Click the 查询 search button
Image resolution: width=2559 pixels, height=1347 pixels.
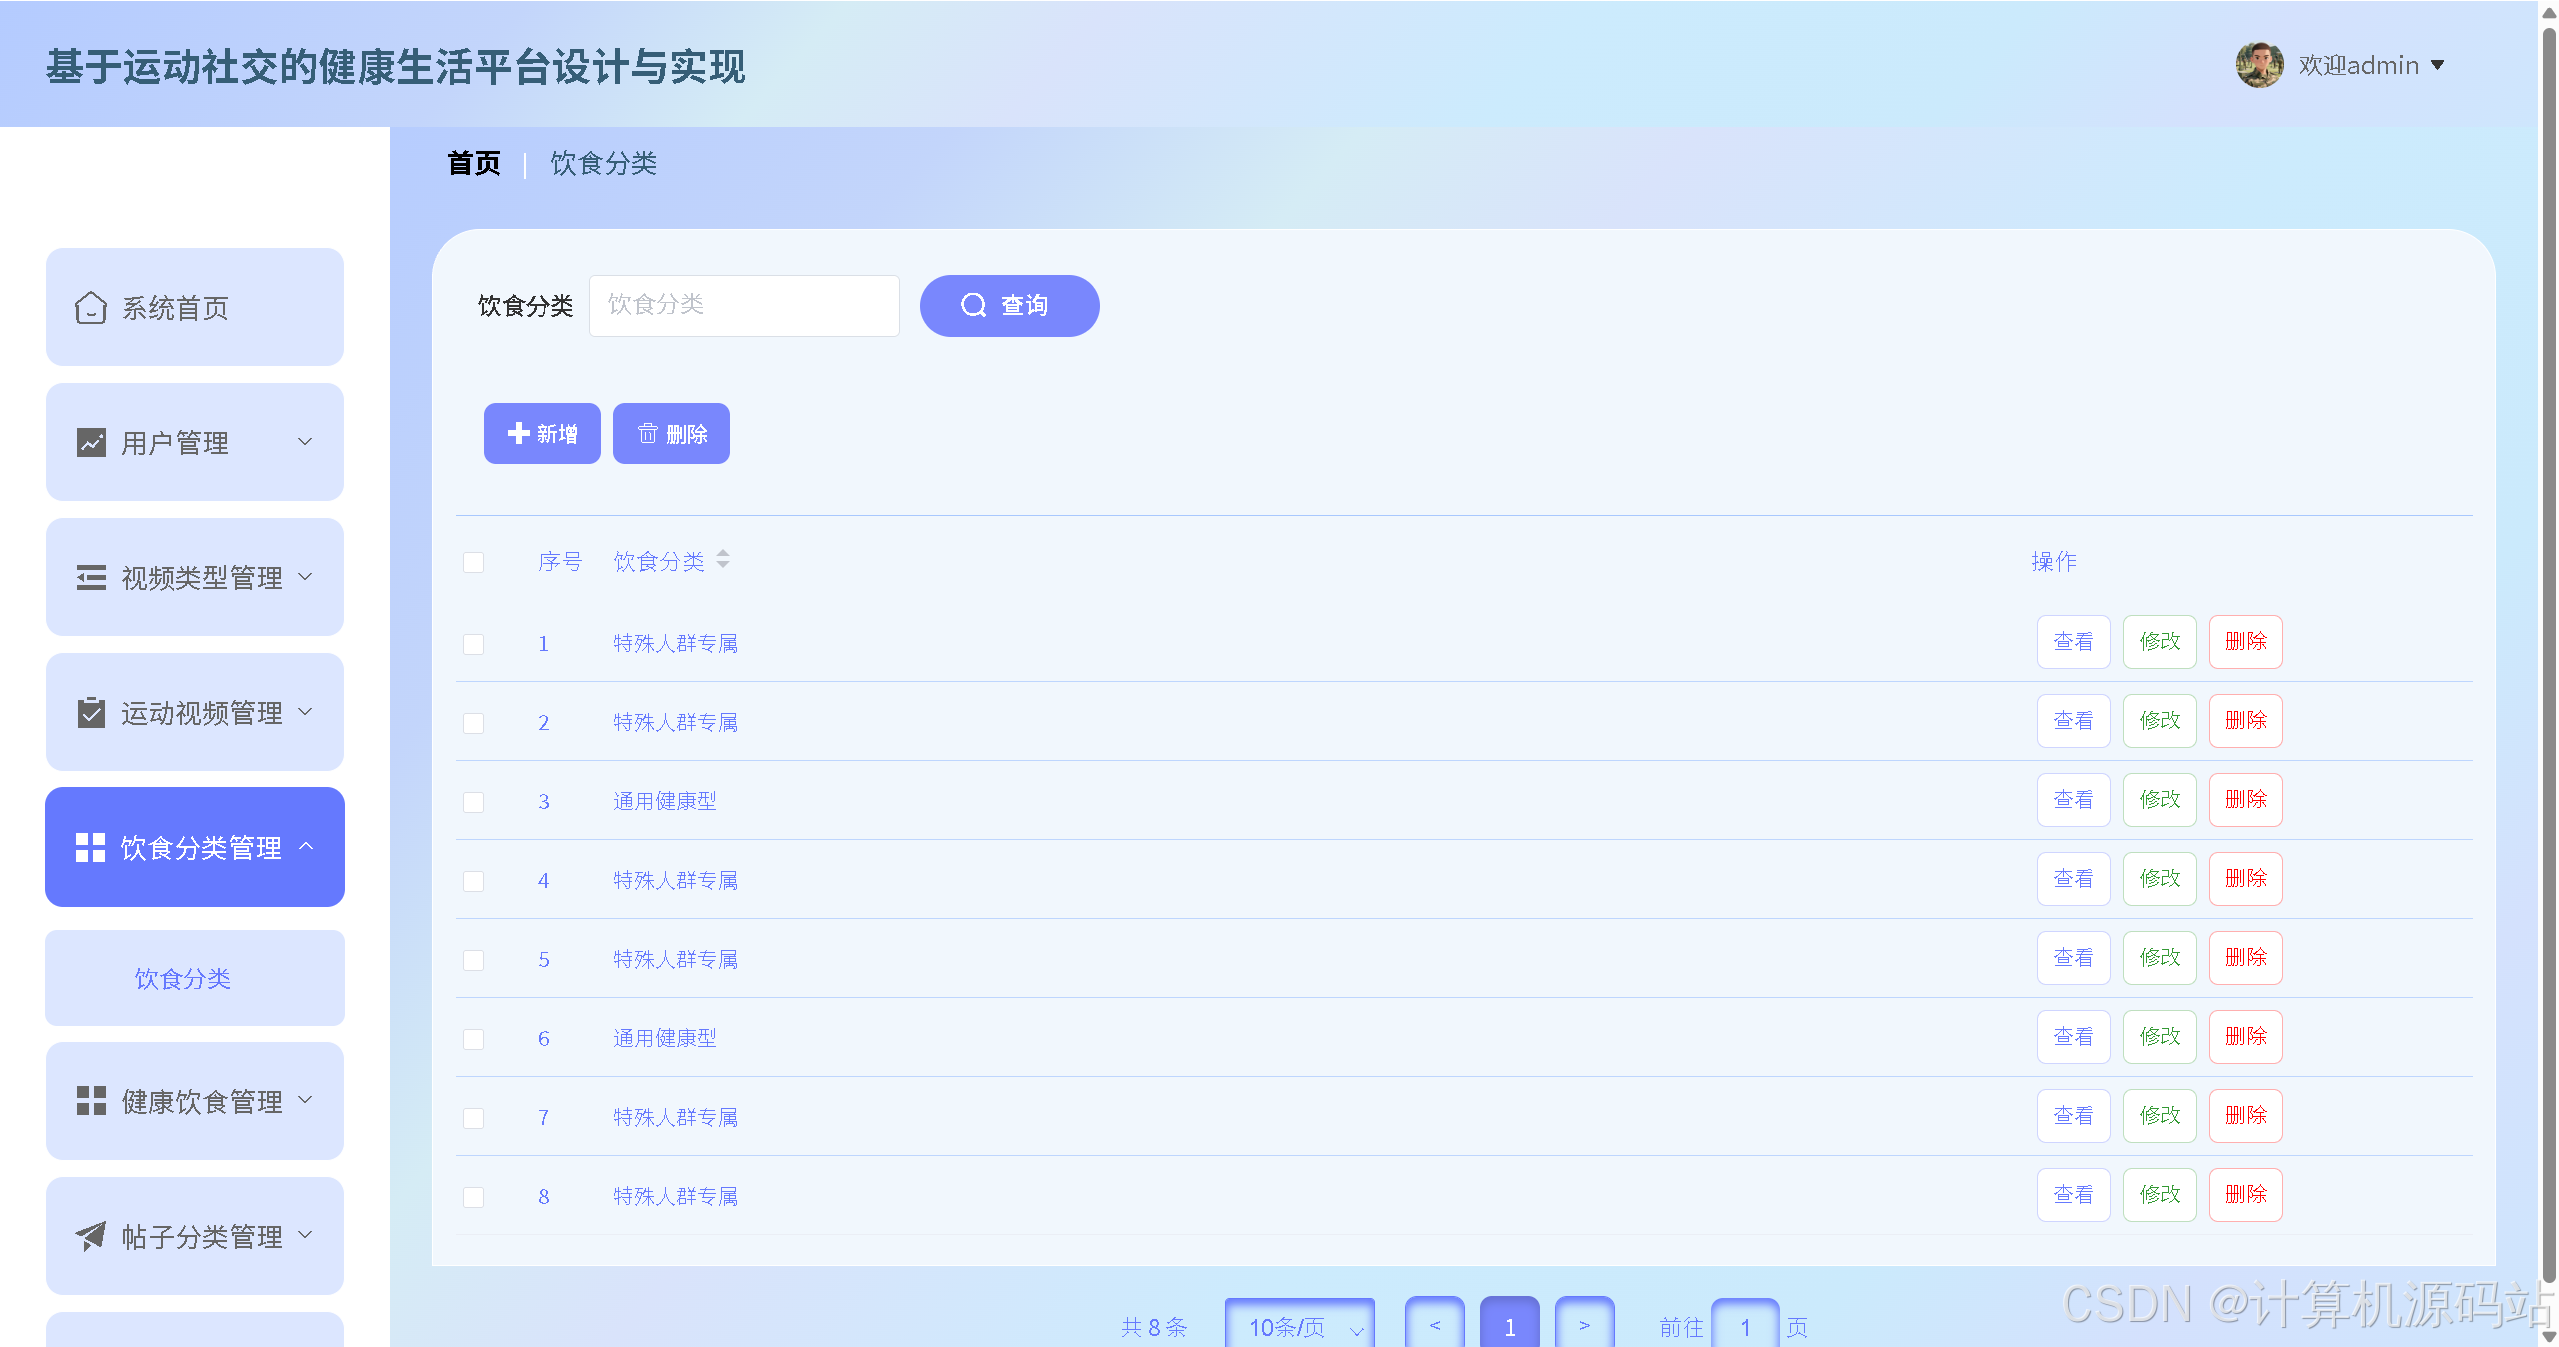tap(1010, 305)
